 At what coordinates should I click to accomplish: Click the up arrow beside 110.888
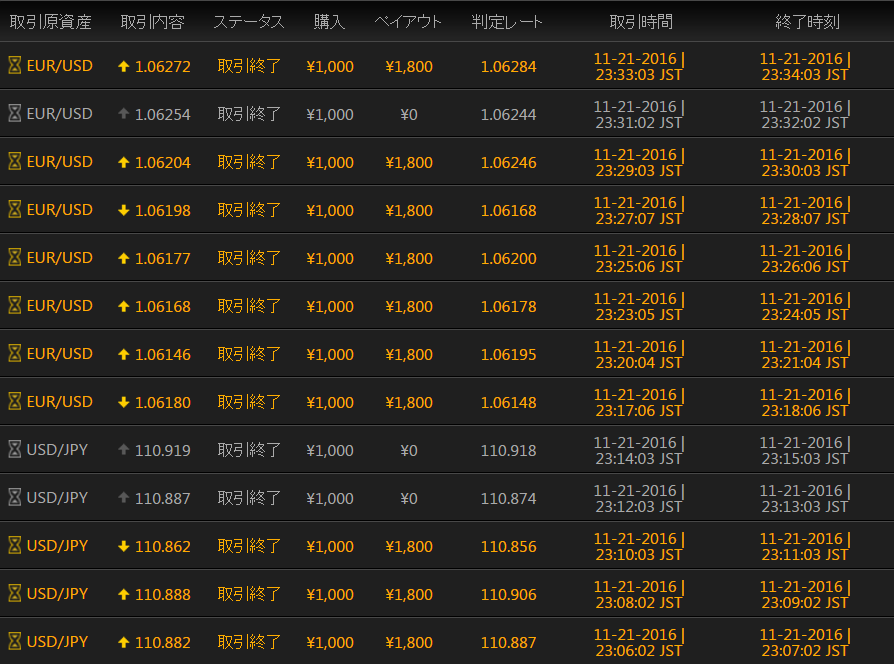pos(123,594)
